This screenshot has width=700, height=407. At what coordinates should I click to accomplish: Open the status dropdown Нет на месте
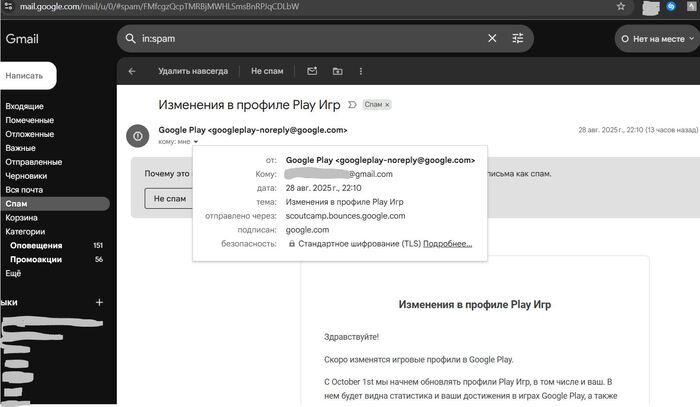pyautogui.click(x=658, y=39)
